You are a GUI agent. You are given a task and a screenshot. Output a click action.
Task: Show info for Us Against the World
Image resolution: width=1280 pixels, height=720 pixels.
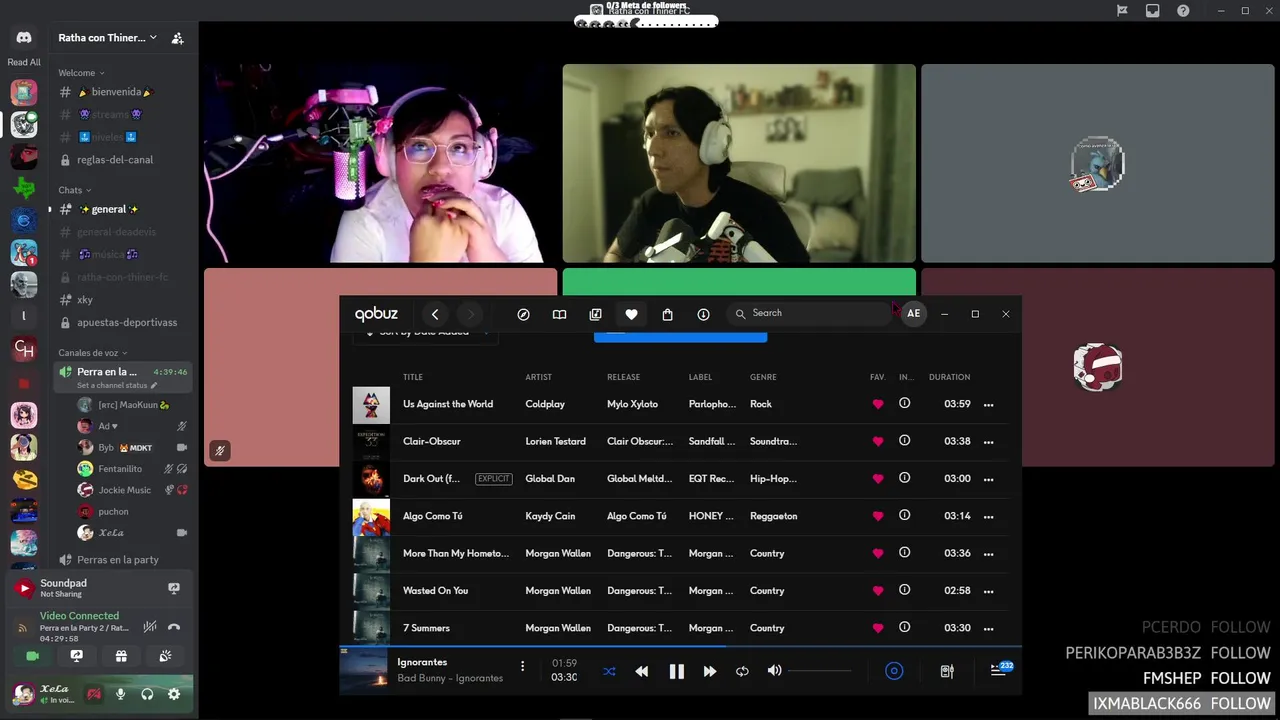tap(905, 404)
